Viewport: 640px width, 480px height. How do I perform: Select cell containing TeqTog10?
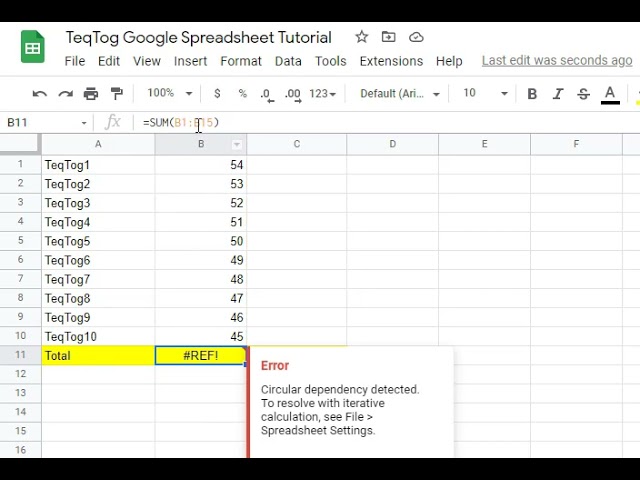(x=98, y=337)
